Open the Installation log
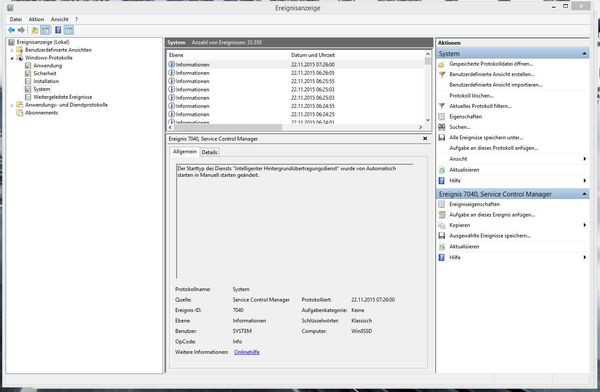600x392 pixels. (x=46, y=81)
